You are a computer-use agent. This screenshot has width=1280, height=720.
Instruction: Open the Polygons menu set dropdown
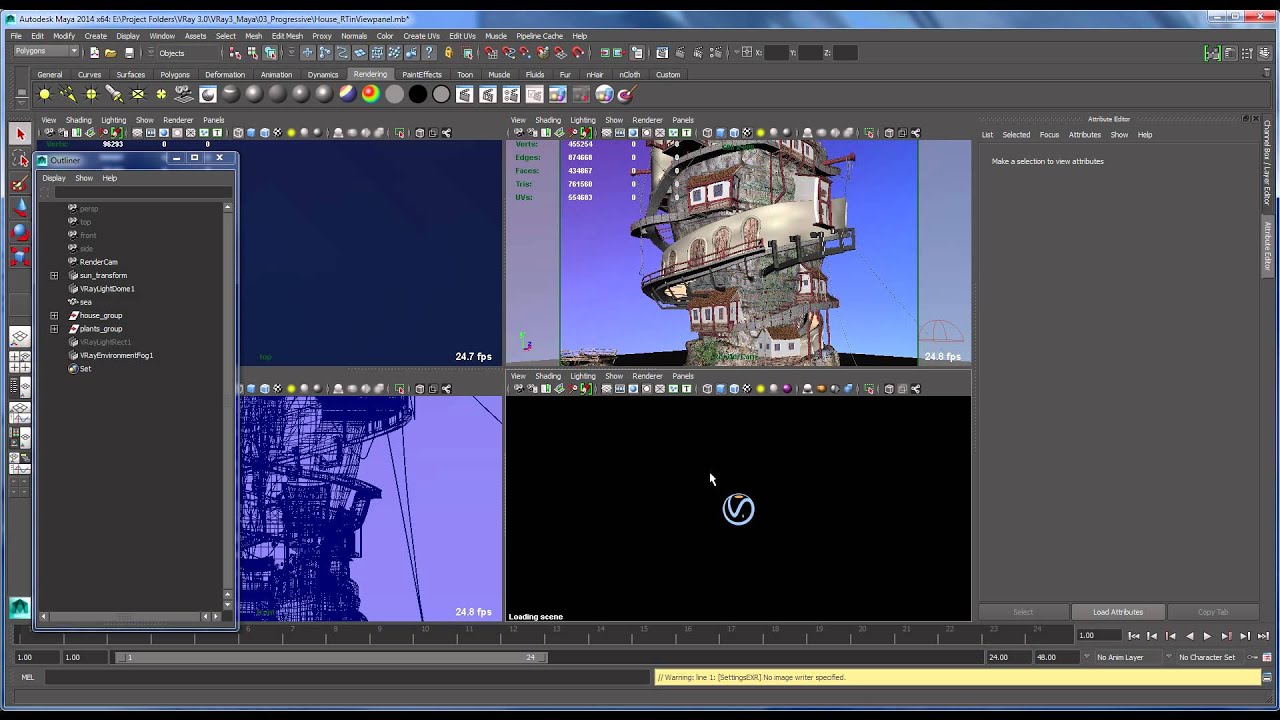[46, 51]
